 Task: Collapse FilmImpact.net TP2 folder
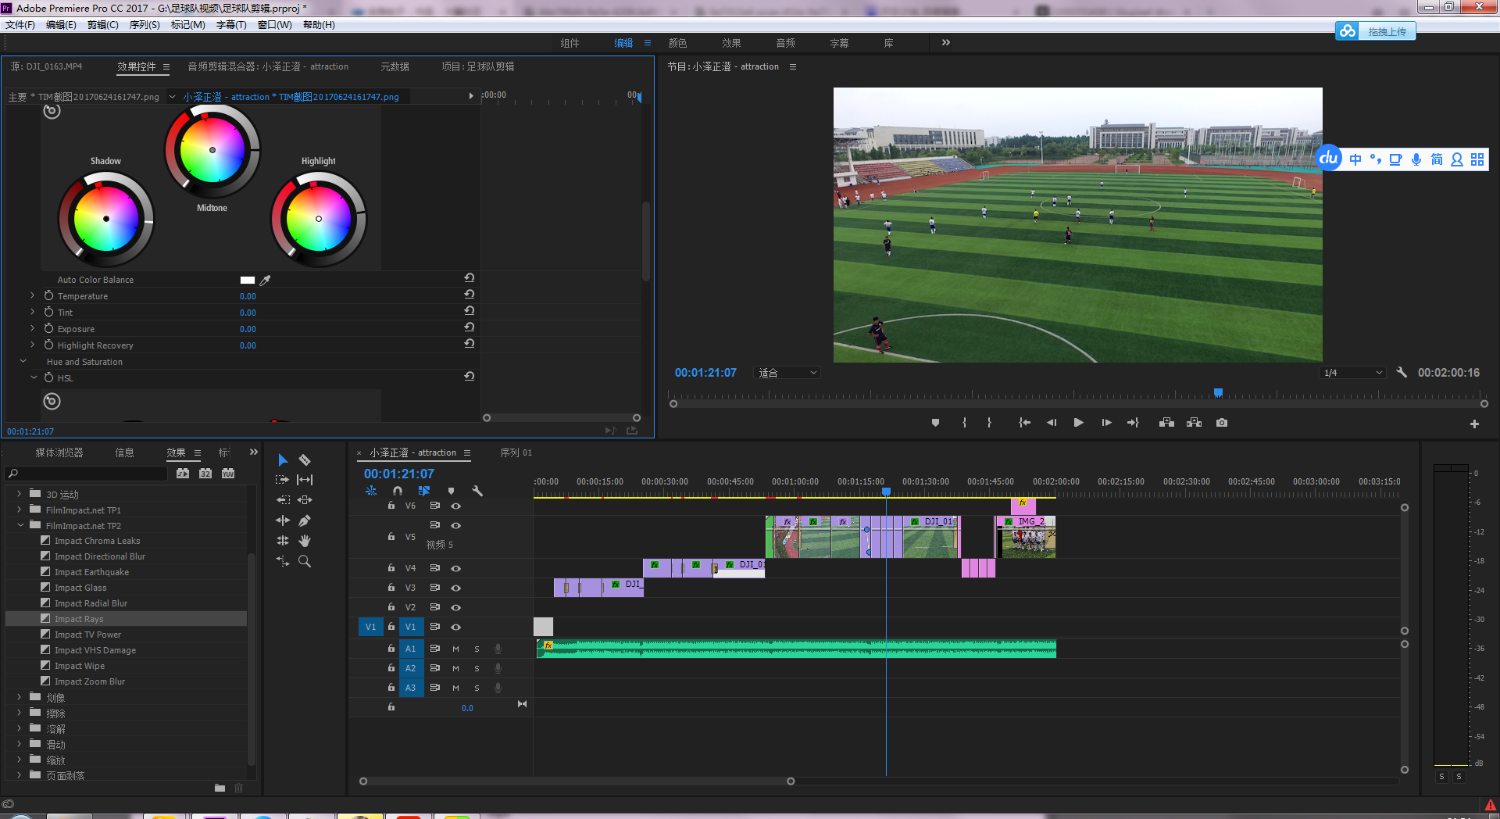19,525
